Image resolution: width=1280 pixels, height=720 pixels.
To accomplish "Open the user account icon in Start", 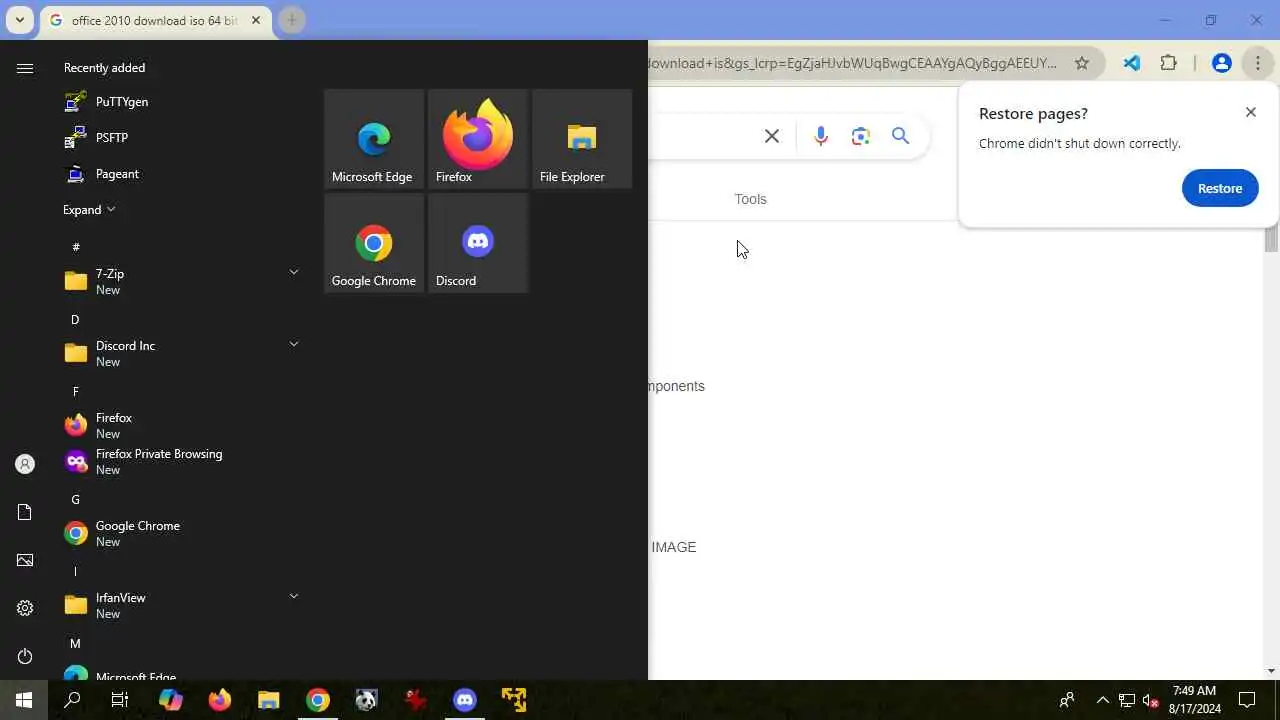I will (25, 464).
